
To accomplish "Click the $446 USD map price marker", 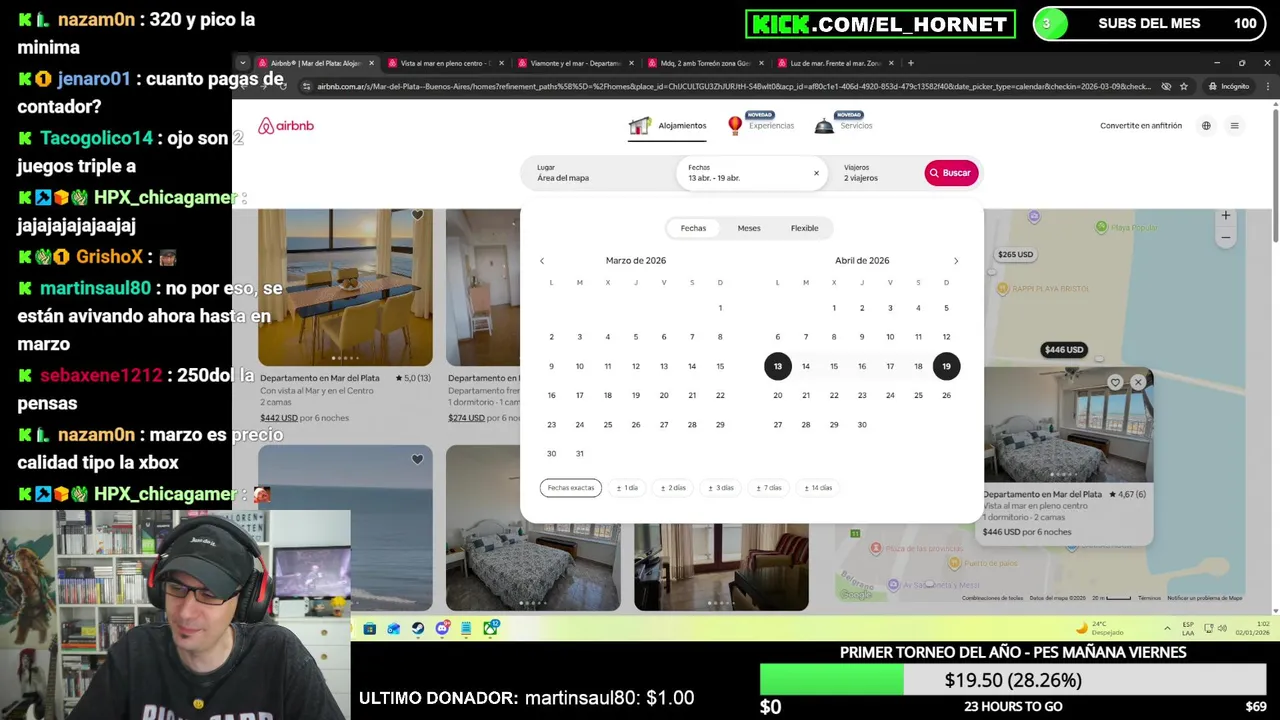I will 1063,350.
